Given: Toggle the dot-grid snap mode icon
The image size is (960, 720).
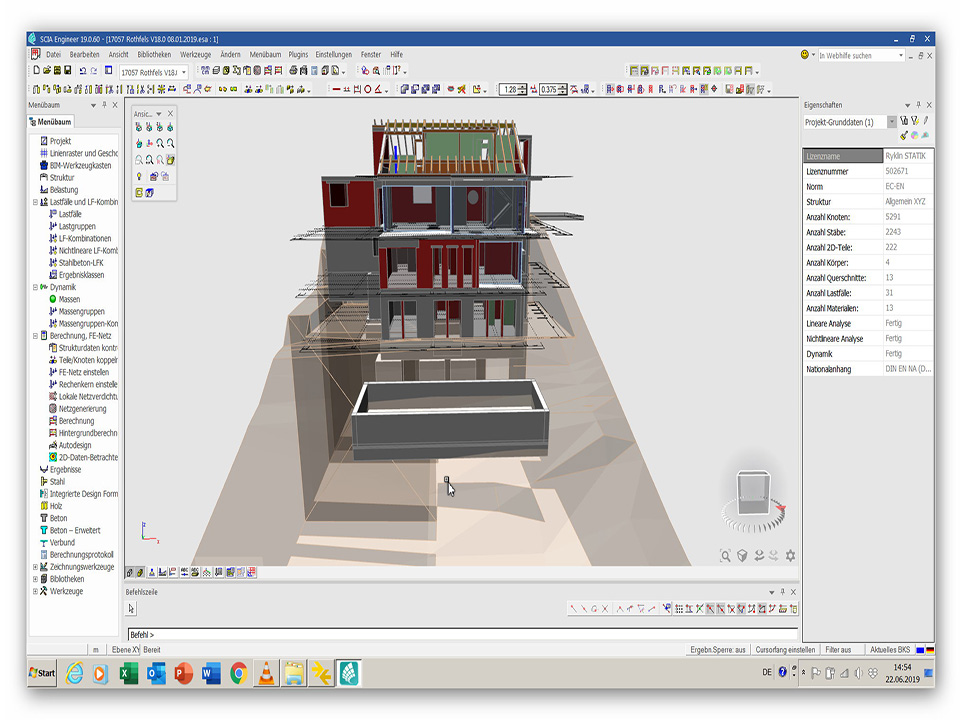Looking at the screenshot, I should point(680,608).
